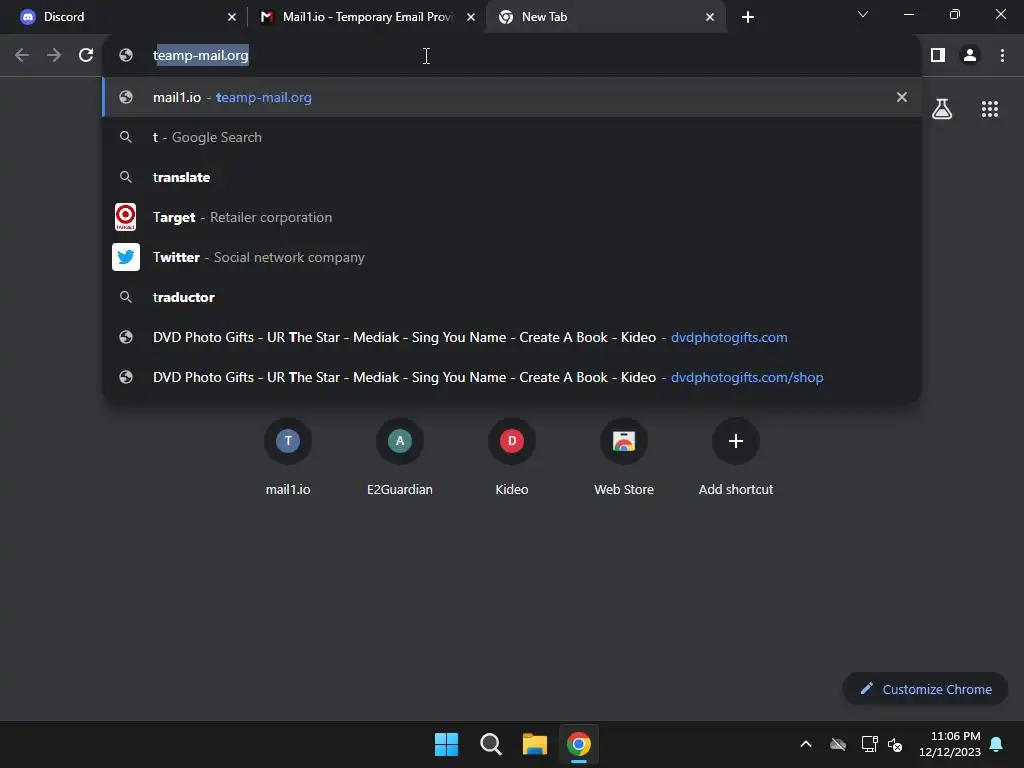Choose the traductor suggestion
The width and height of the screenshot is (1024, 768).
pyautogui.click(x=512, y=297)
